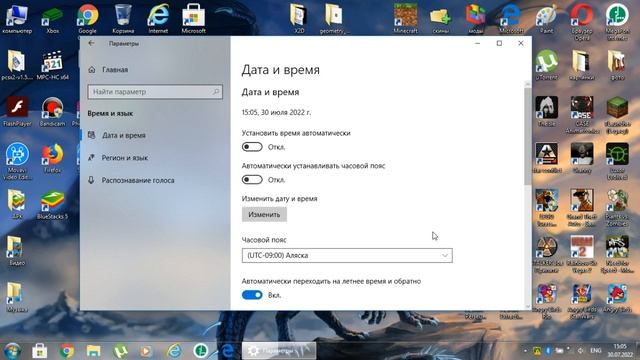The width and height of the screenshot is (640, 360).
Task: Open MPC-HC x64 player icon
Action: (52, 65)
